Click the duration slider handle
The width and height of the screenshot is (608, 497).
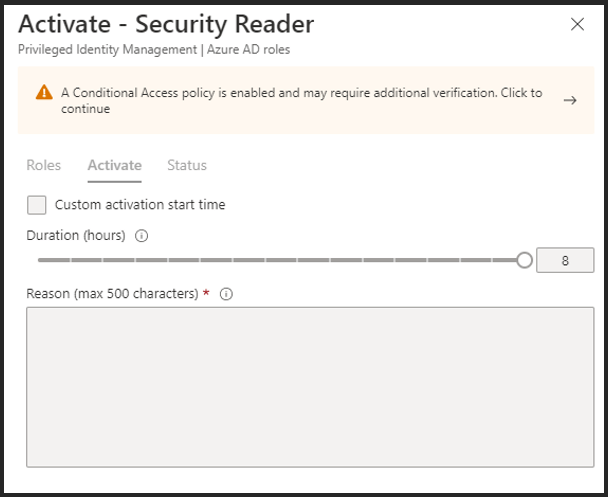point(525,261)
